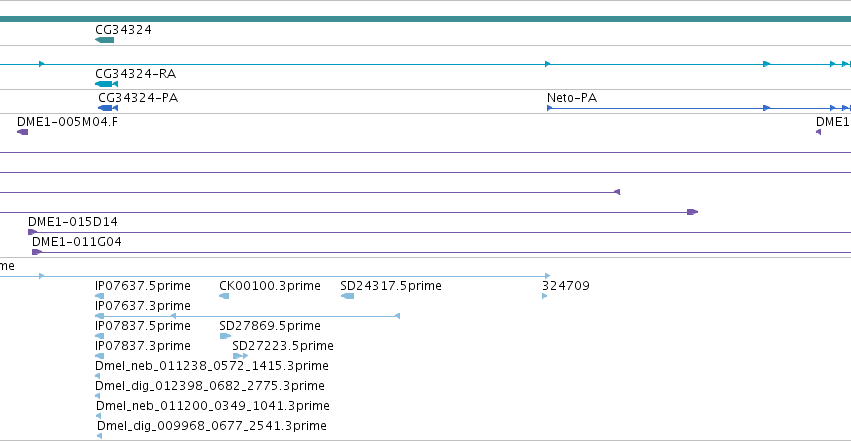Select the CK00100.3prime EST arrow
The width and height of the screenshot is (851, 441).
coord(224,296)
